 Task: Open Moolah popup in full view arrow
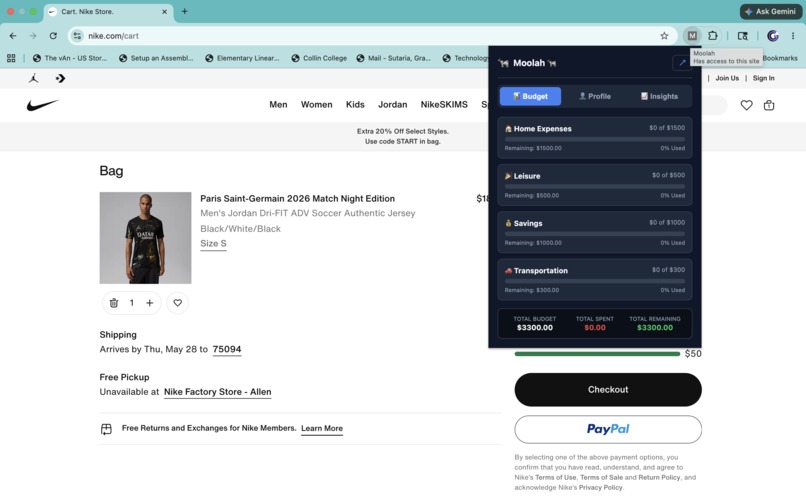click(682, 63)
